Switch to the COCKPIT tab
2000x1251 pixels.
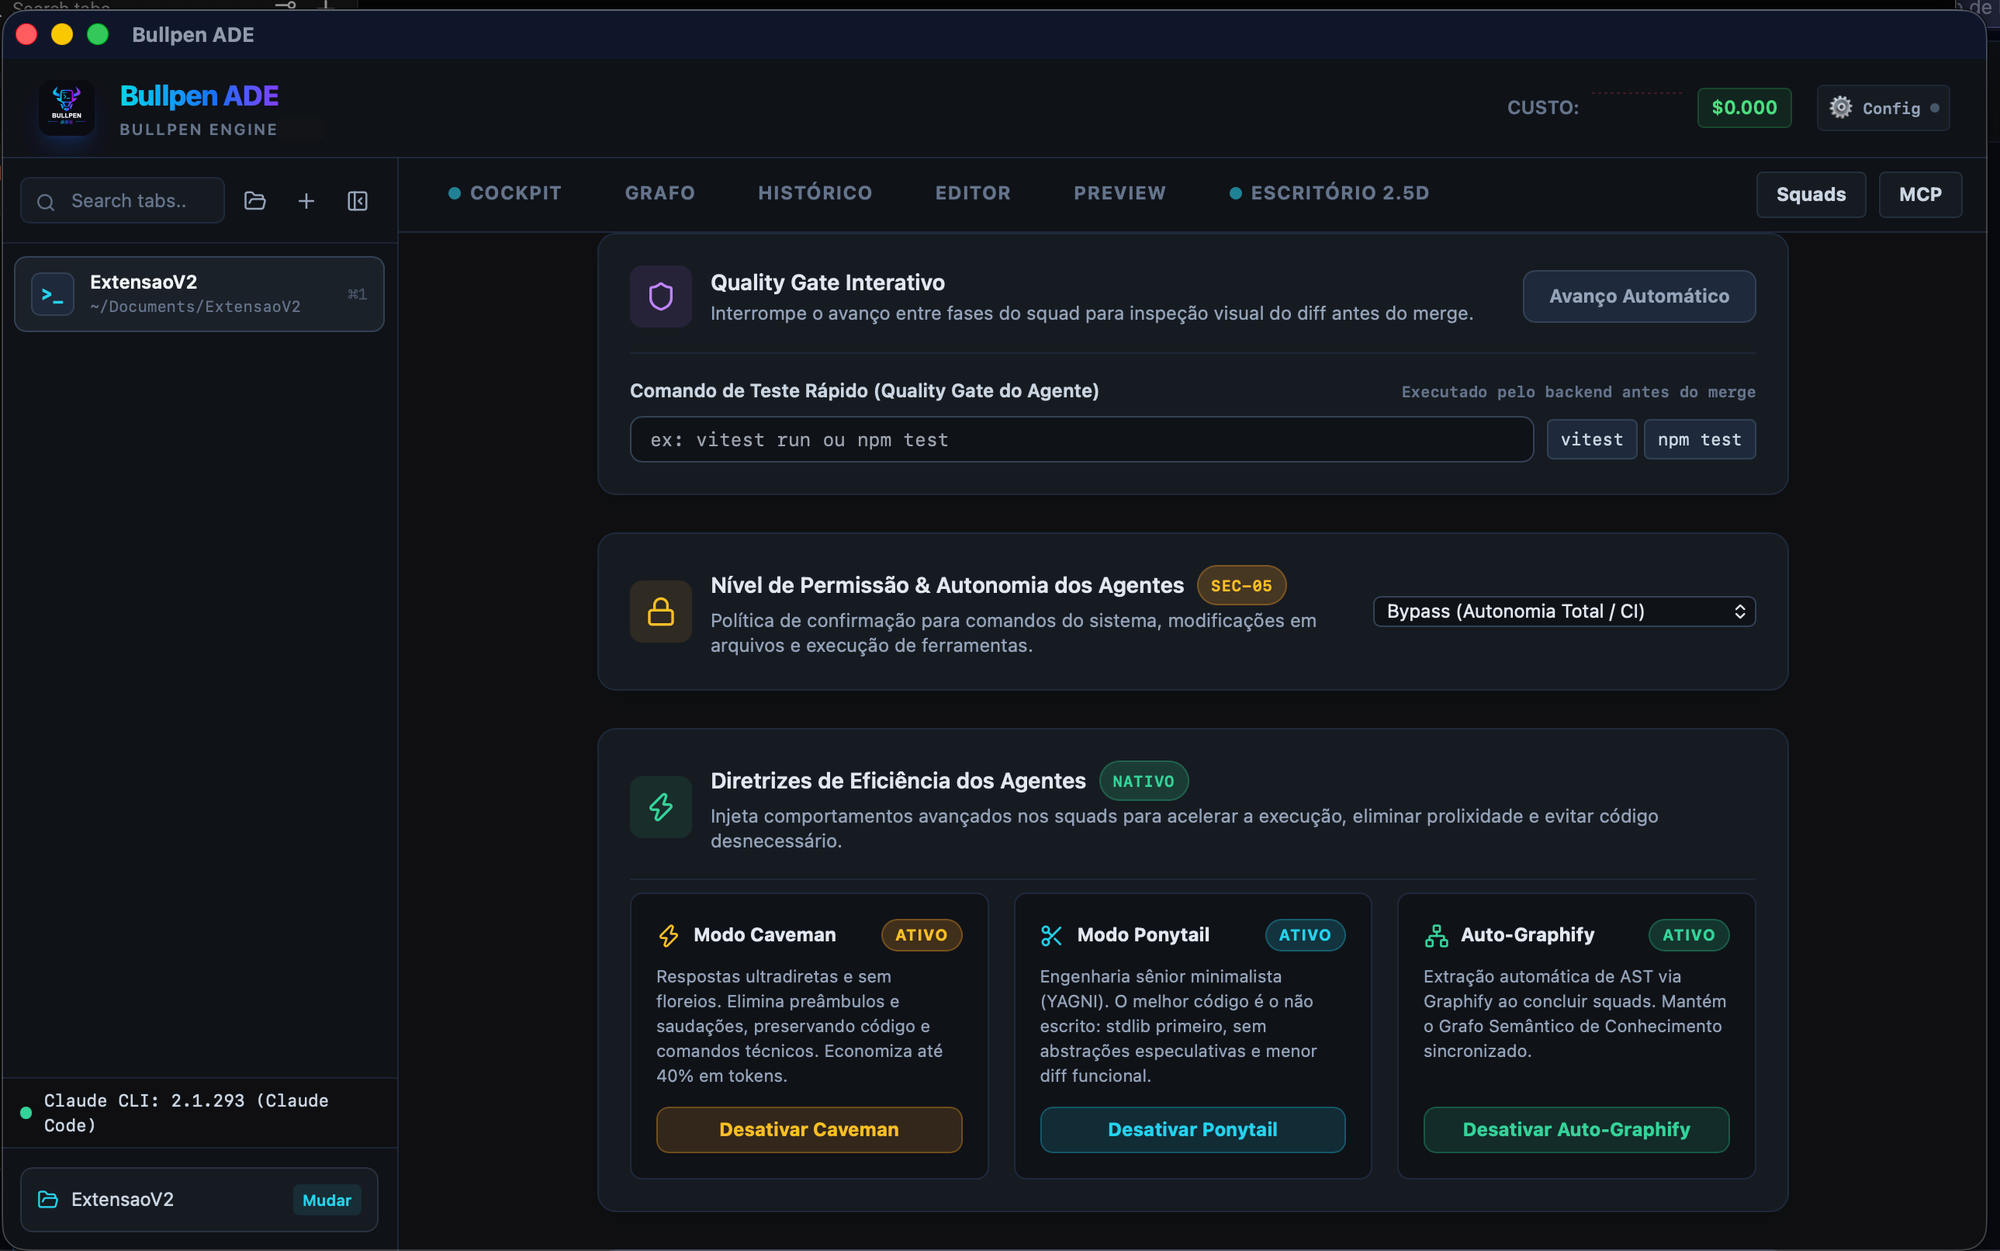click(x=505, y=193)
